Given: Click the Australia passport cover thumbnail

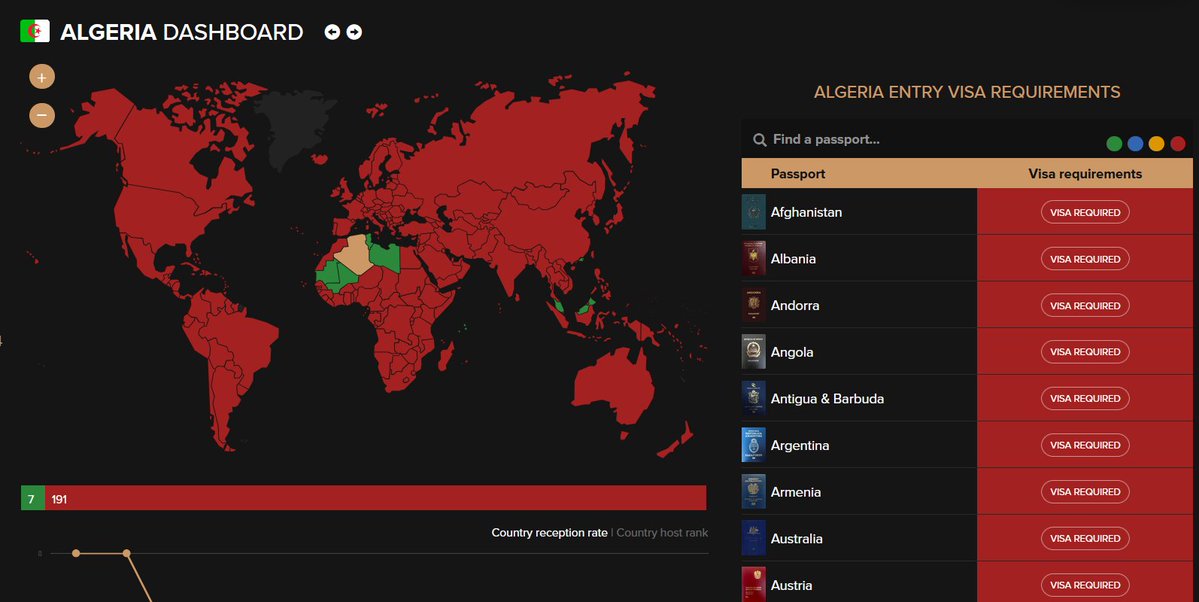Looking at the screenshot, I should point(753,539).
